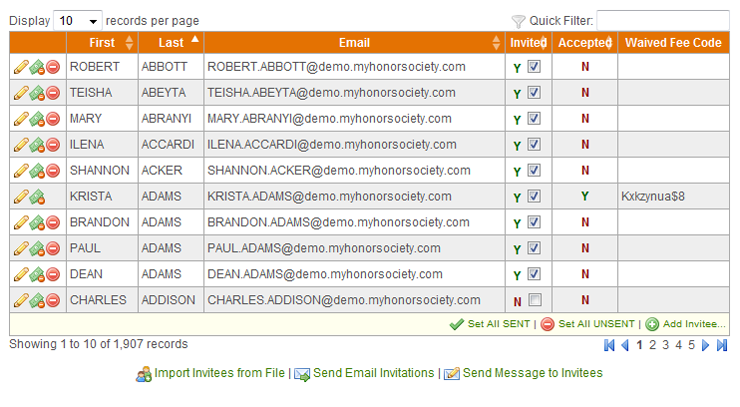The height and width of the screenshot is (407, 740).
Task: Go to page 5 of records
Action: click(691, 345)
